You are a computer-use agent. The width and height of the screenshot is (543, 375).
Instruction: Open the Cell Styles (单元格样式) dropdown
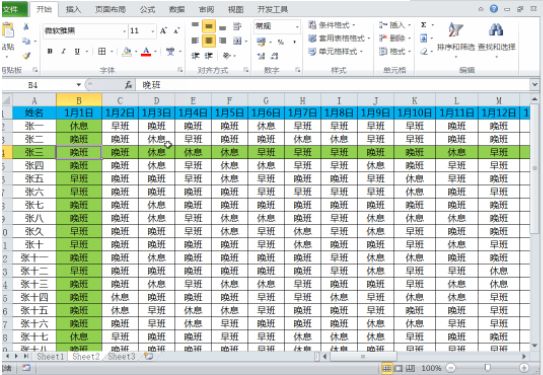pos(335,52)
